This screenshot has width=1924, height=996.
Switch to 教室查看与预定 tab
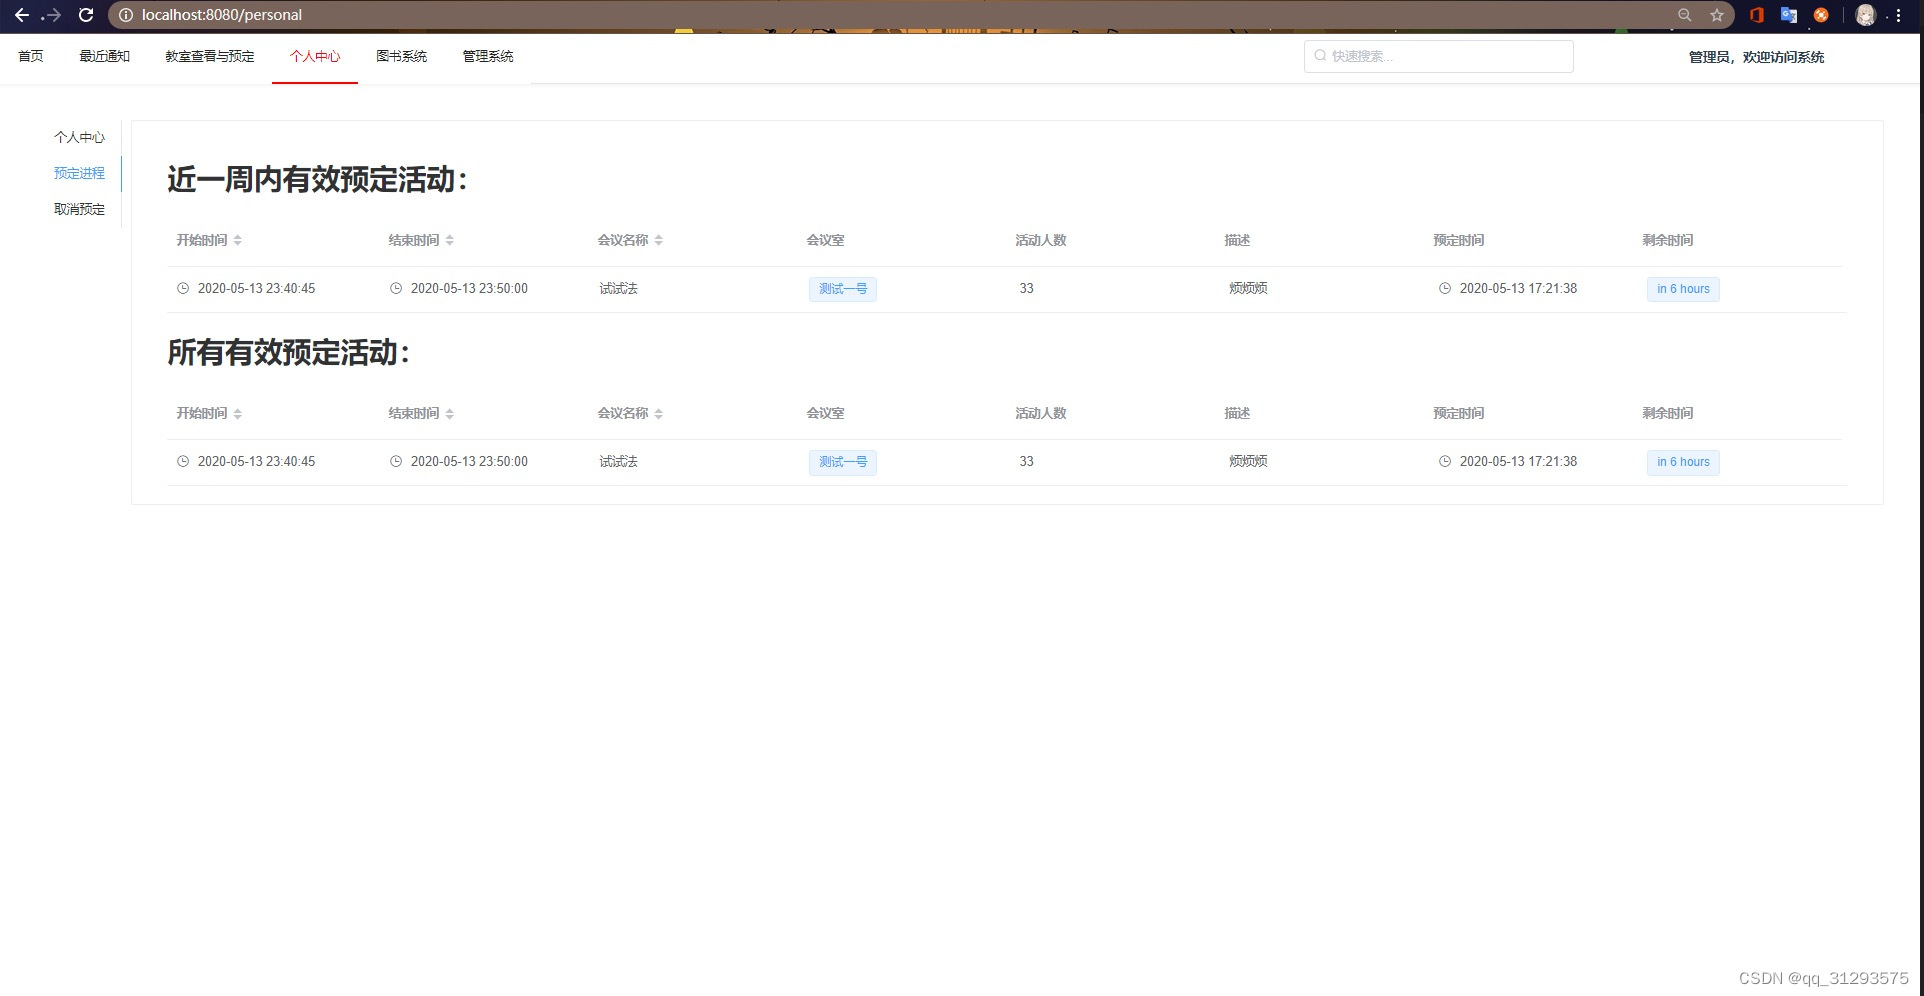[x=210, y=57]
